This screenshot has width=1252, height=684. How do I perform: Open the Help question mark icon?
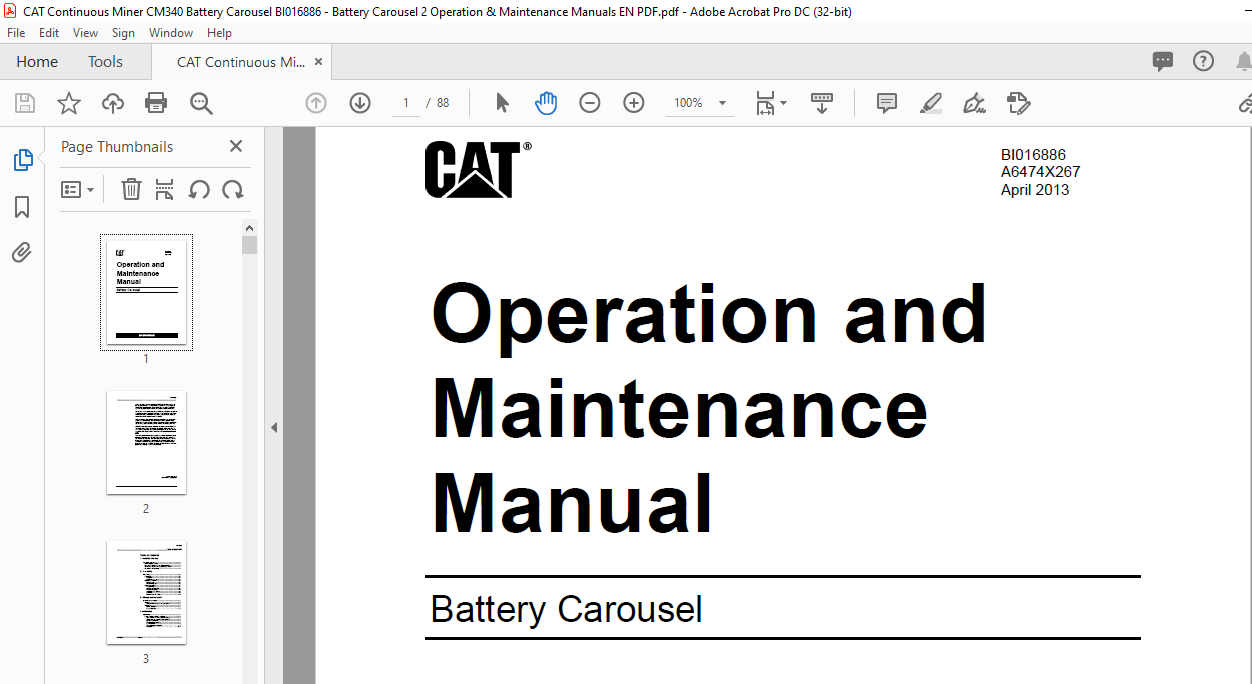click(1204, 61)
